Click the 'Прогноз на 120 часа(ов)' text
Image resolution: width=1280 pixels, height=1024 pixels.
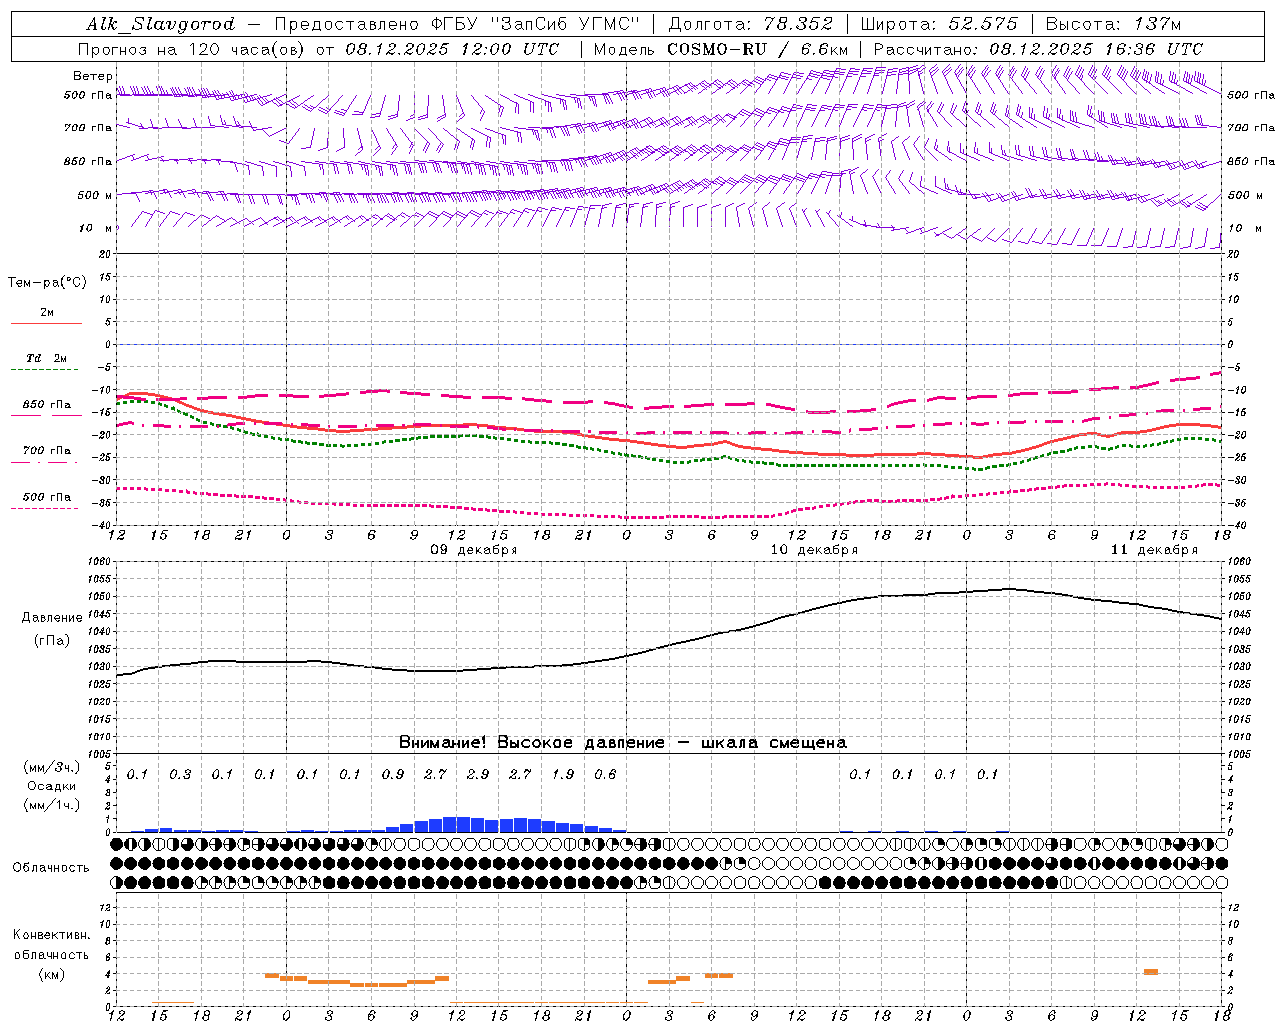click(x=193, y=49)
